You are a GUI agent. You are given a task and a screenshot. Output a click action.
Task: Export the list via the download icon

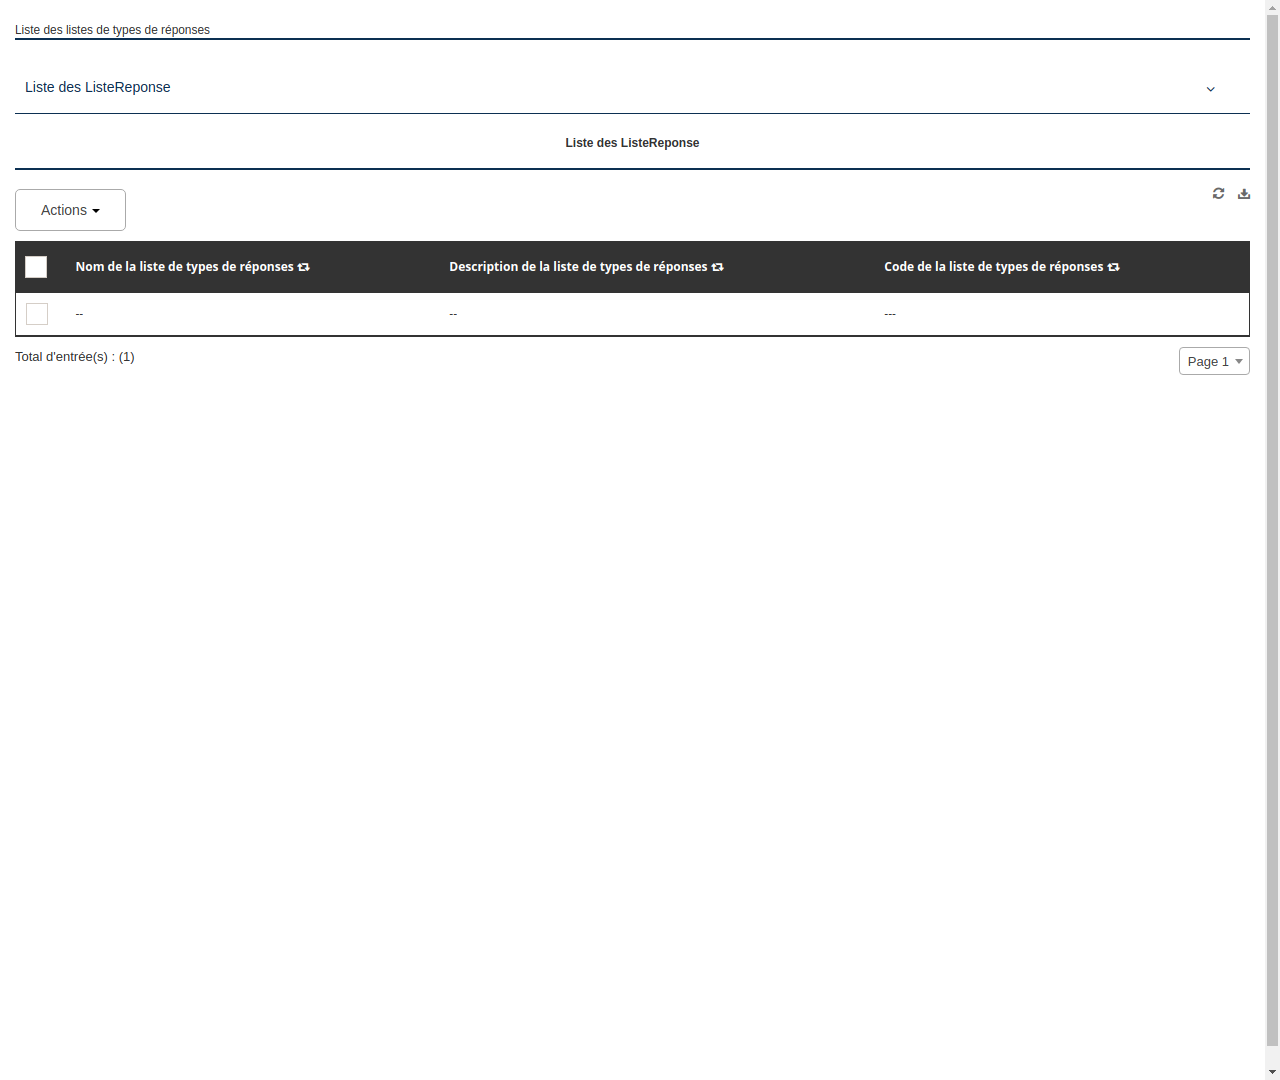click(x=1244, y=193)
